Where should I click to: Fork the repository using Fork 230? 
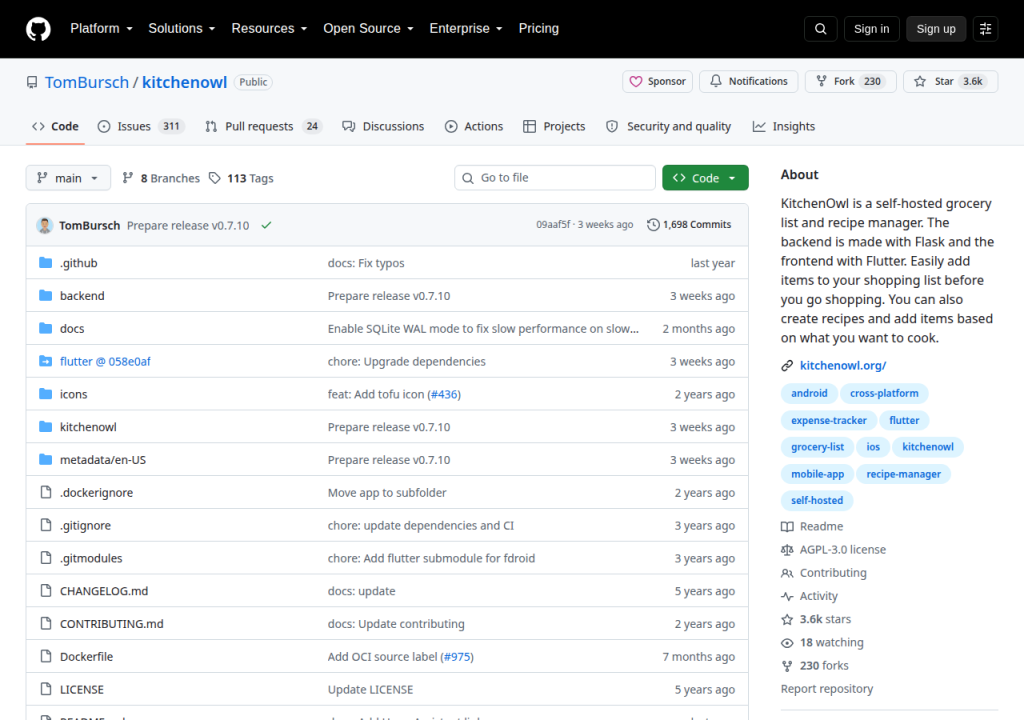(850, 82)
